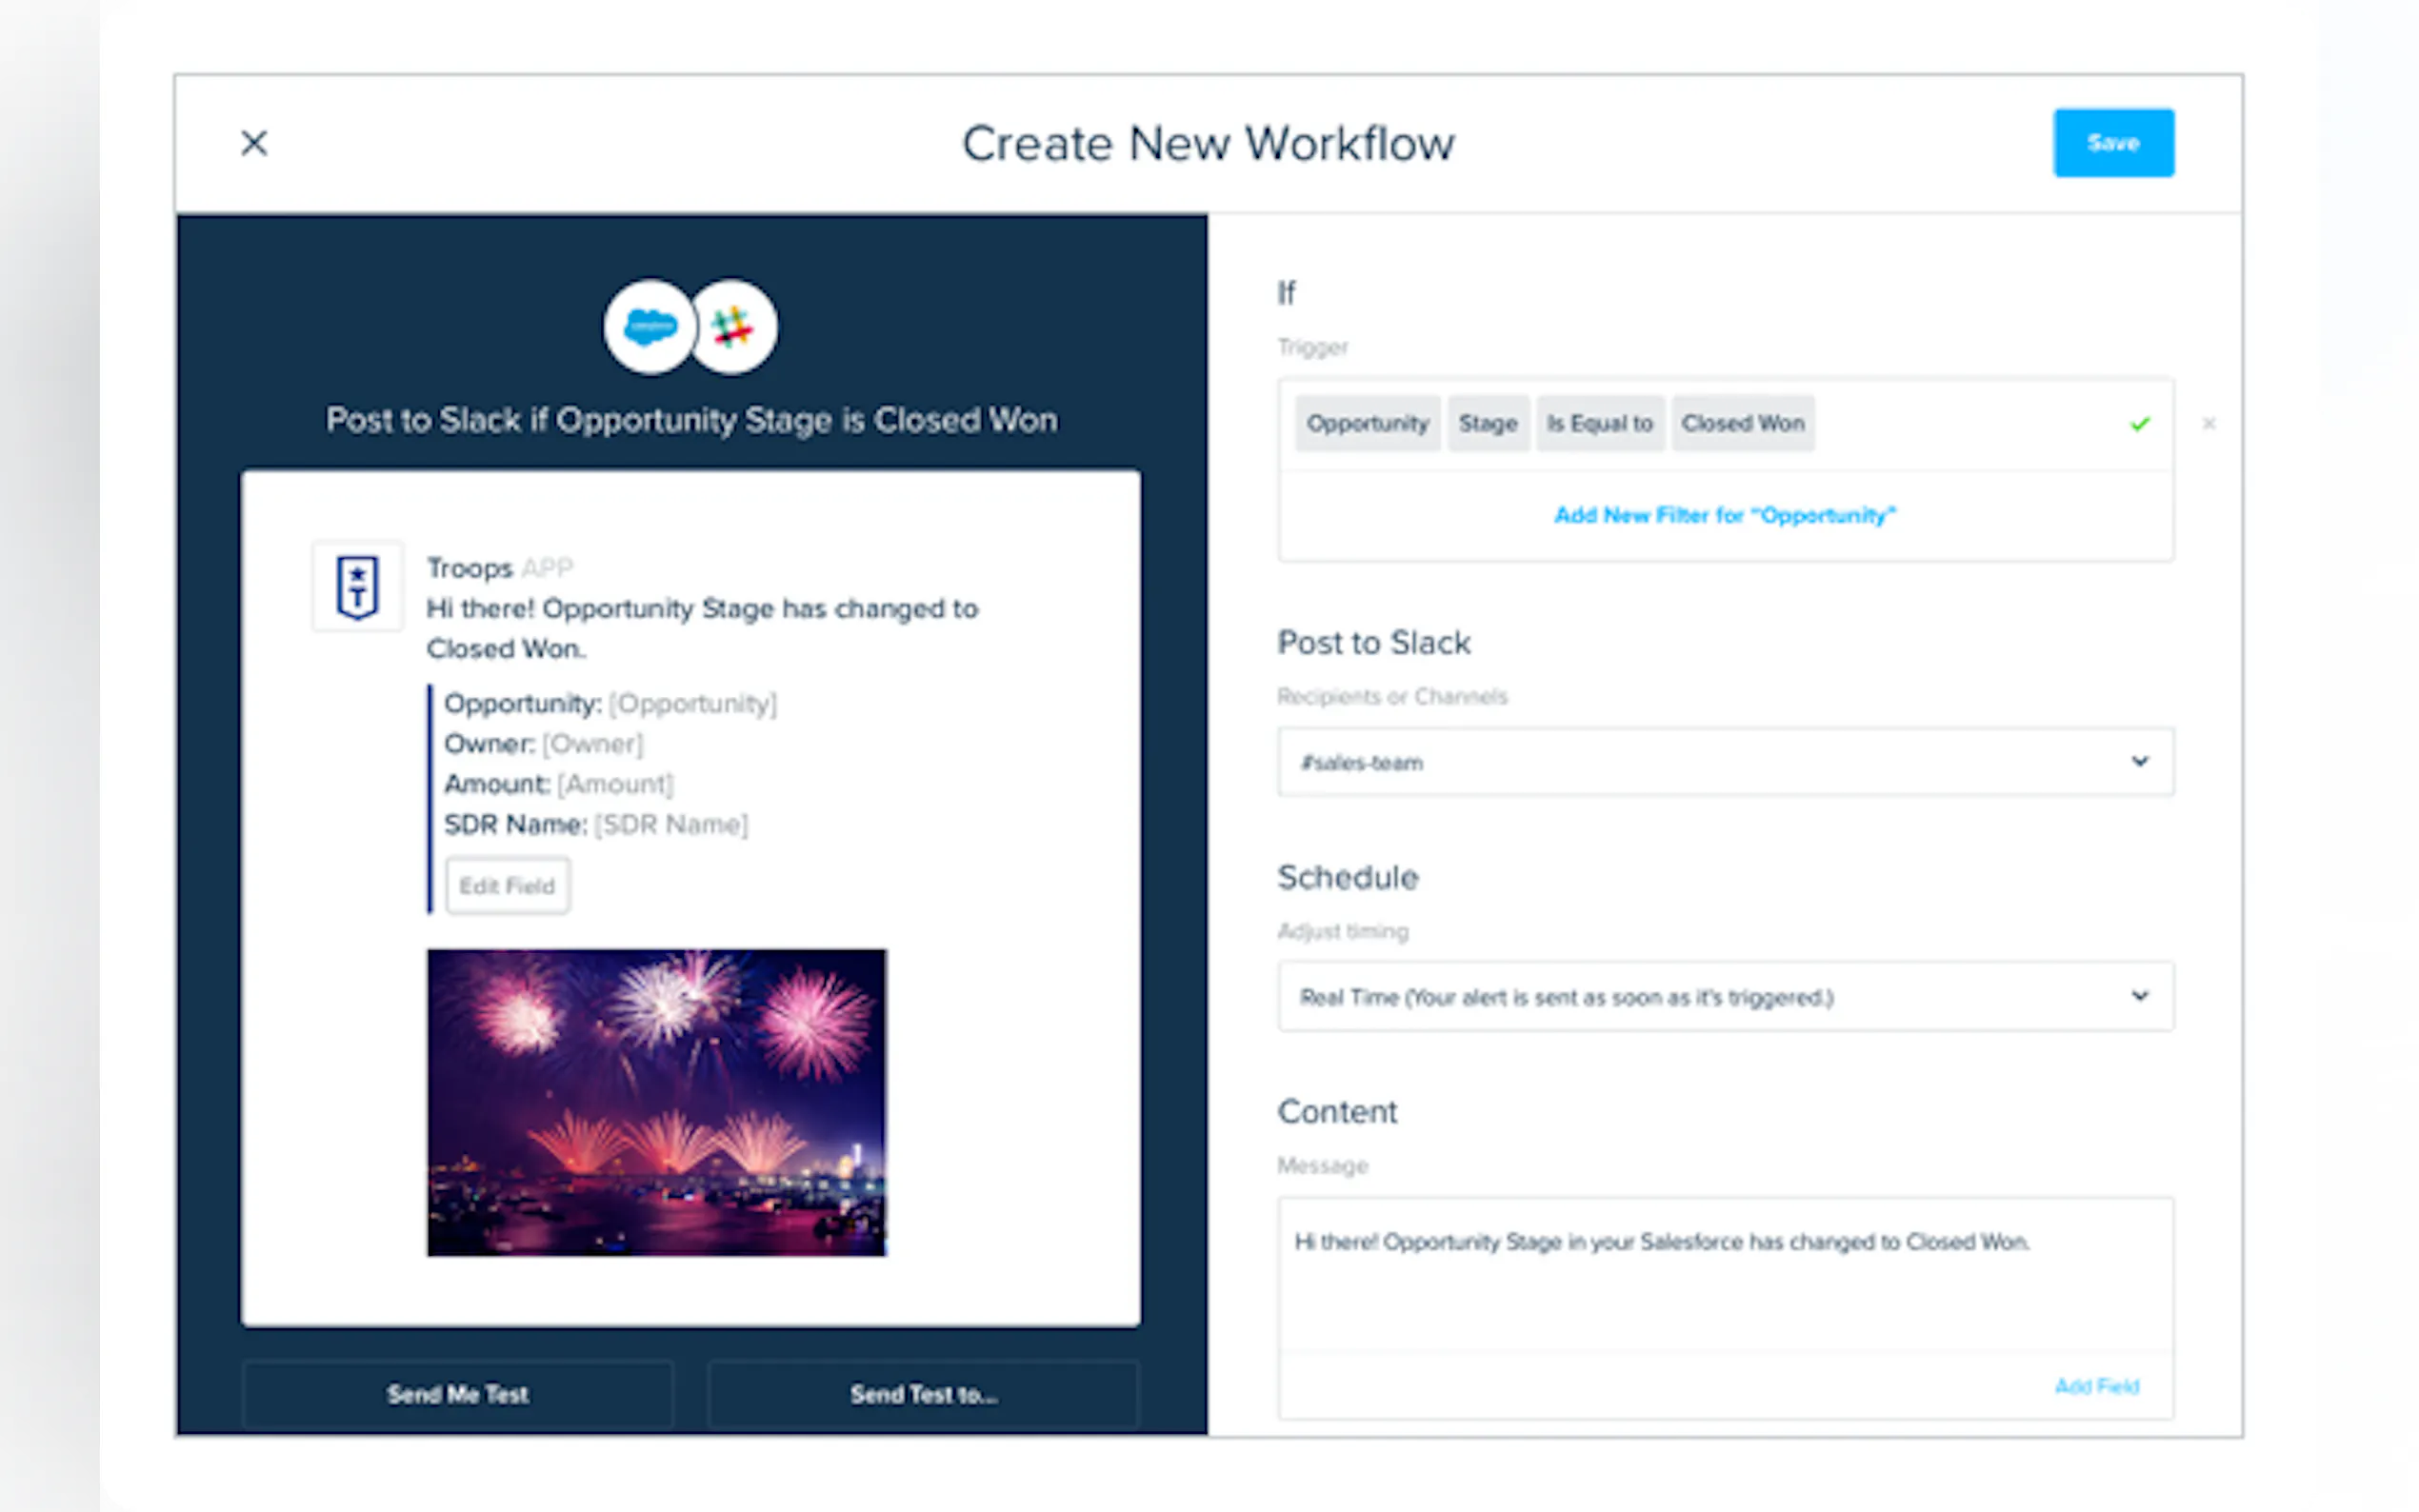The height and width of the screenshot is (1512, 2419).
Task: Click Send Me Test button
Action: tap(458, 1394)
